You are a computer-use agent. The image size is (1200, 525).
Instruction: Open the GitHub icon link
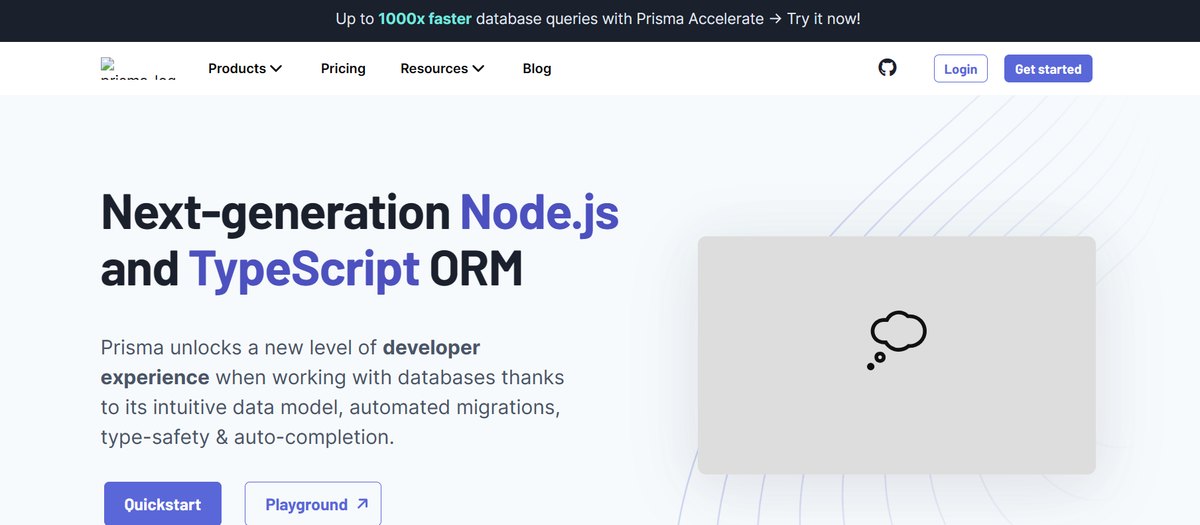tap(887, 68)
